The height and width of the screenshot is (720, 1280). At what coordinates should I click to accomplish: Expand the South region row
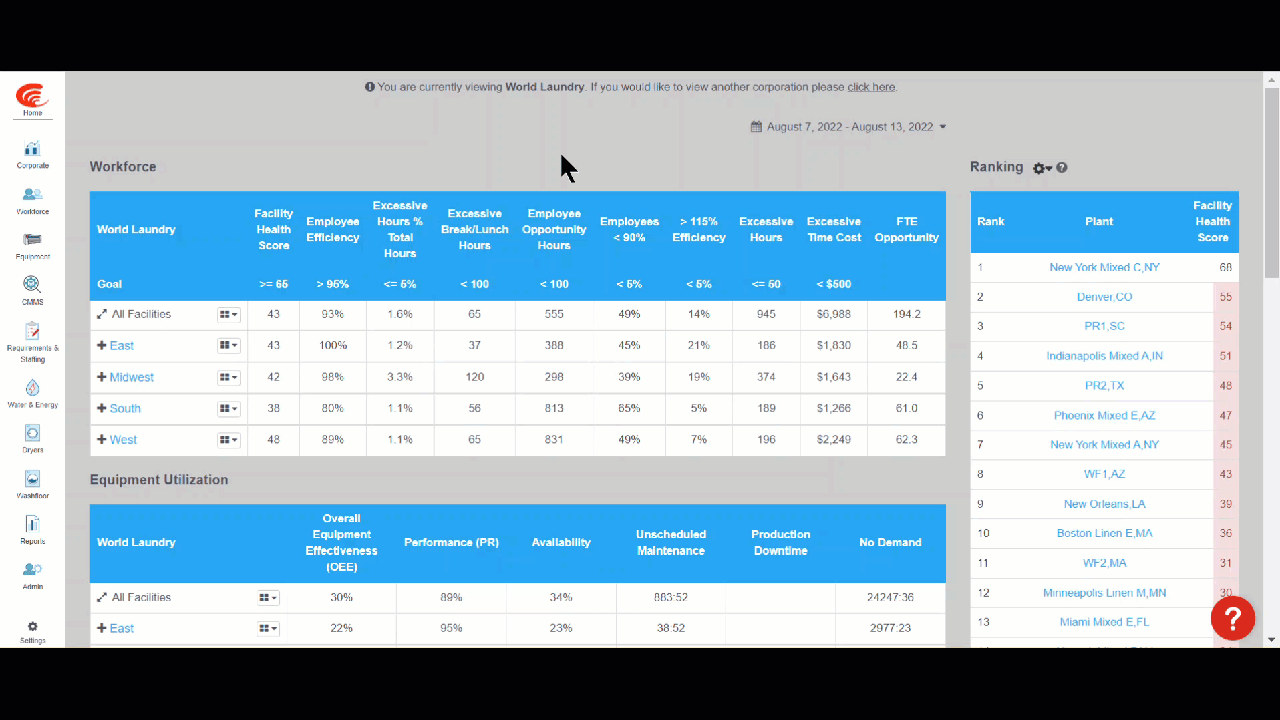[102, 409]
